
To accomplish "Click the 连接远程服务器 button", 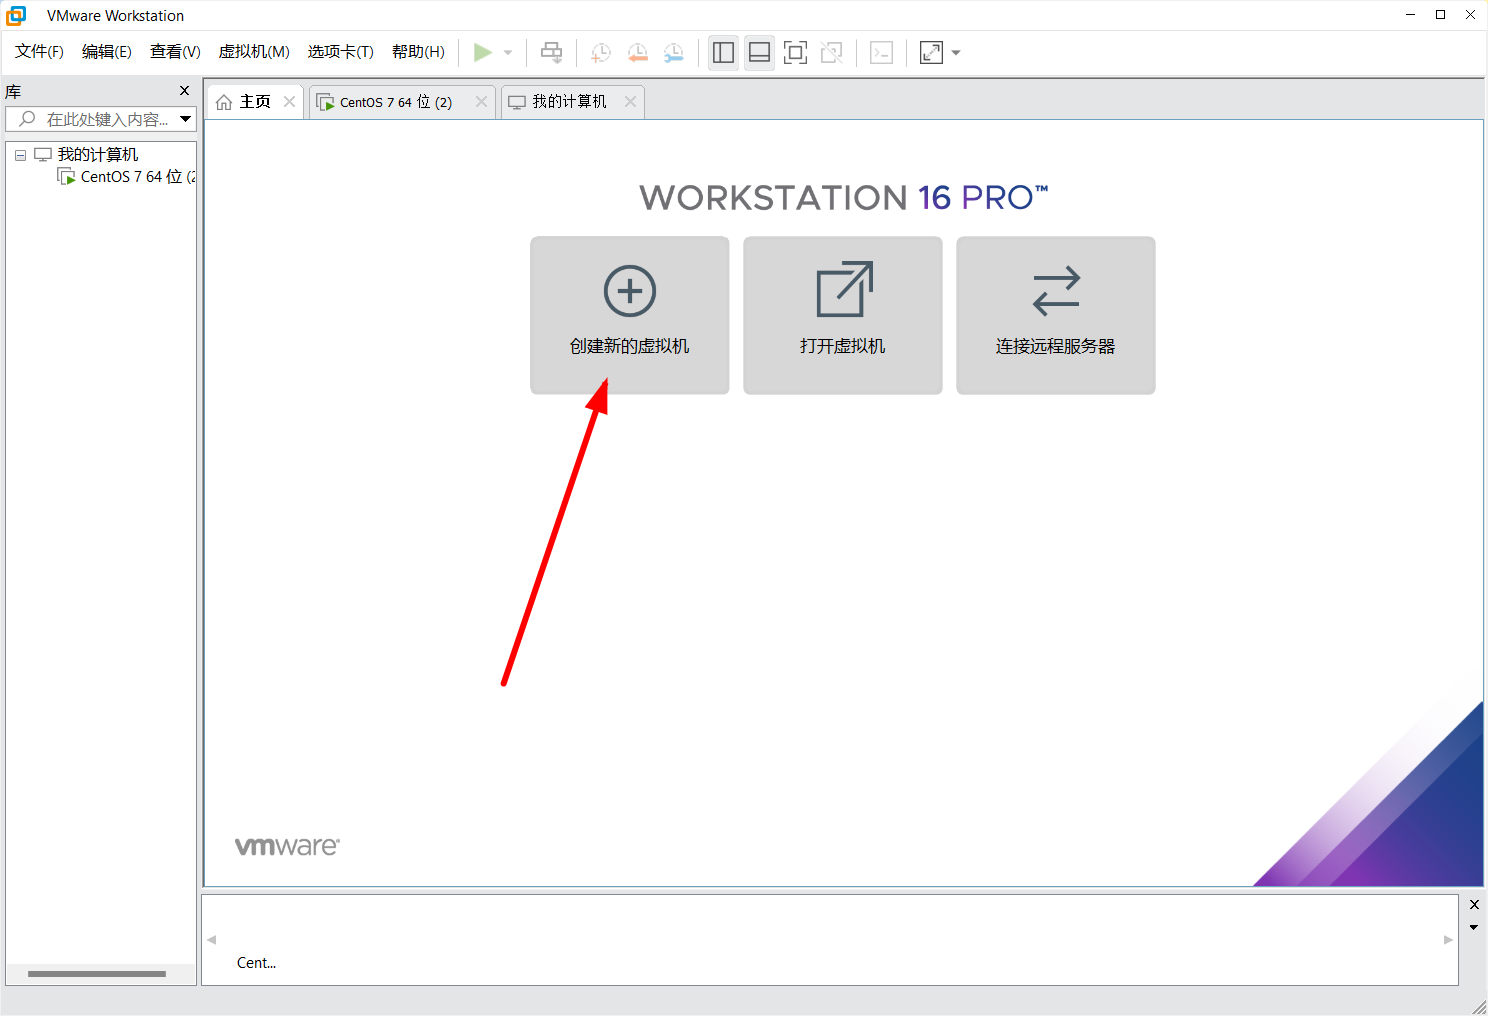I will (x=1056, y=315).
